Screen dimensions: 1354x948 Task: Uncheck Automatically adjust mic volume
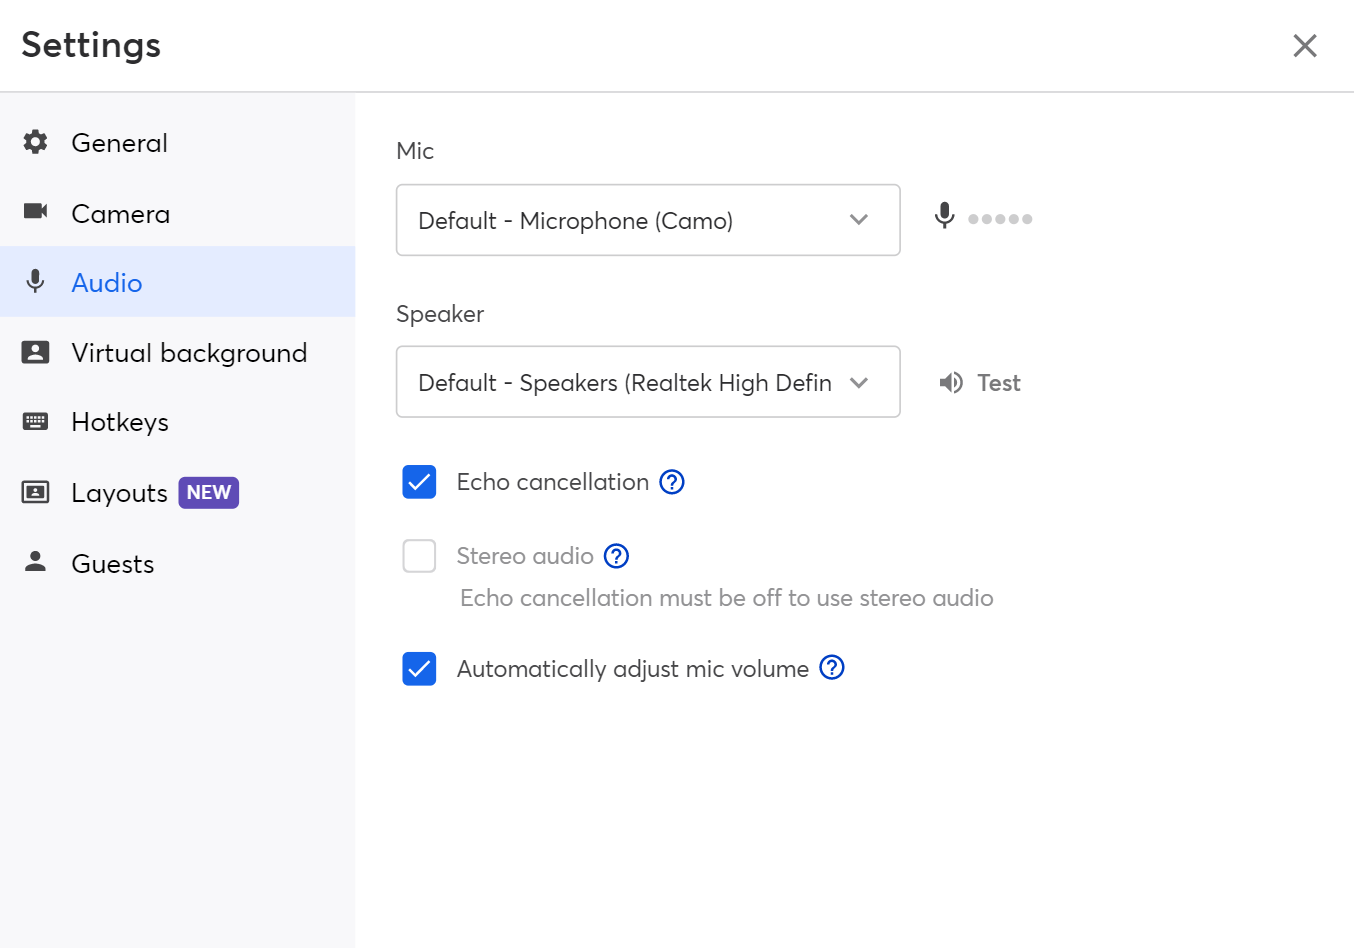(420, 669)
